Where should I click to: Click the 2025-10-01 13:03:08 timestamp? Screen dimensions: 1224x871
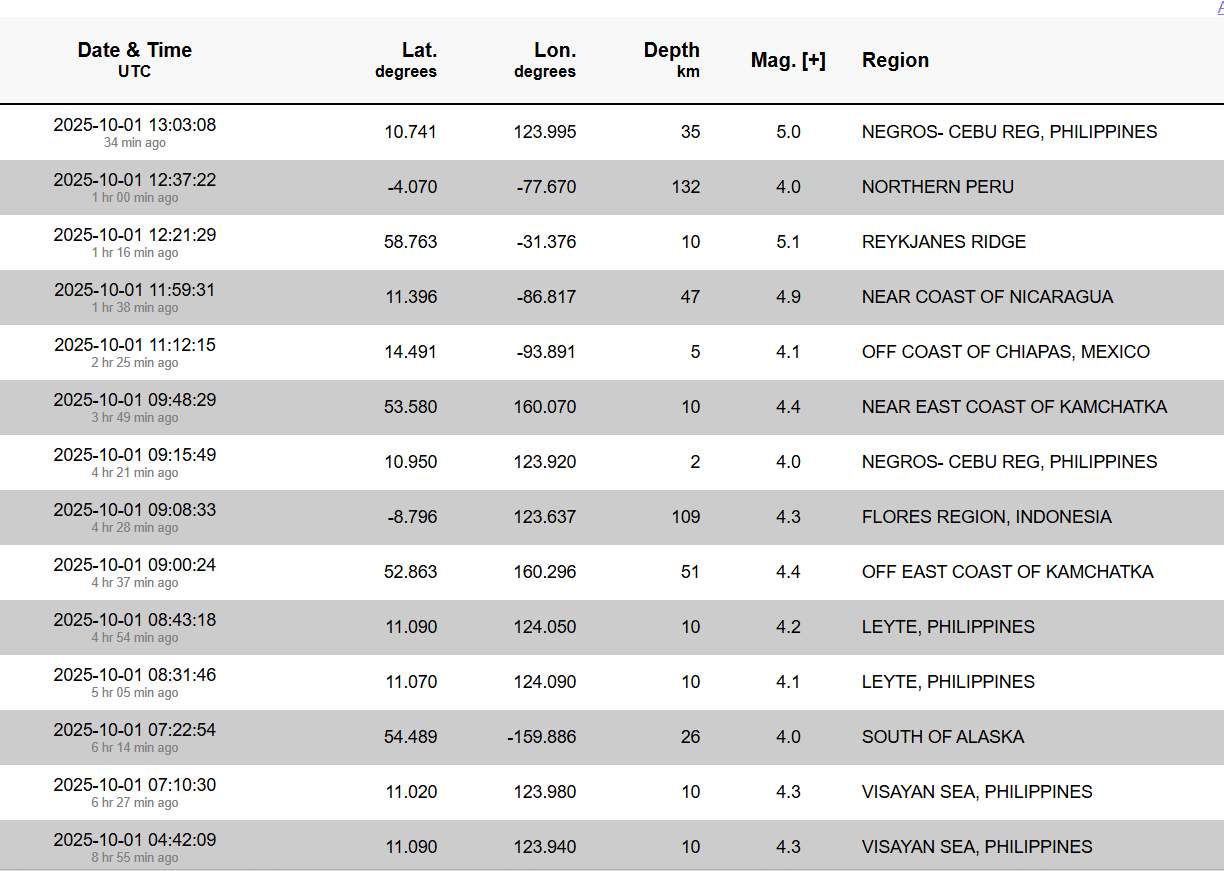[x=134, y=125]
